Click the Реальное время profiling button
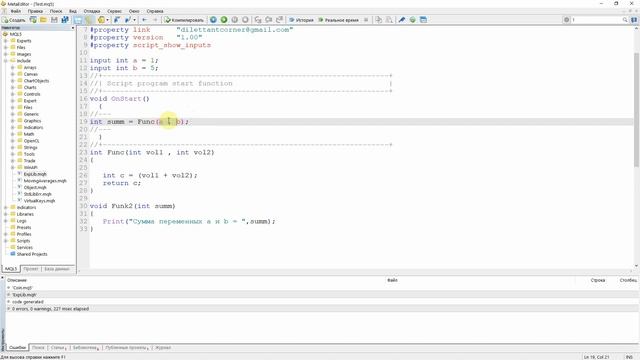Screen dimensions: 640x360 click(x=338, y=20)
